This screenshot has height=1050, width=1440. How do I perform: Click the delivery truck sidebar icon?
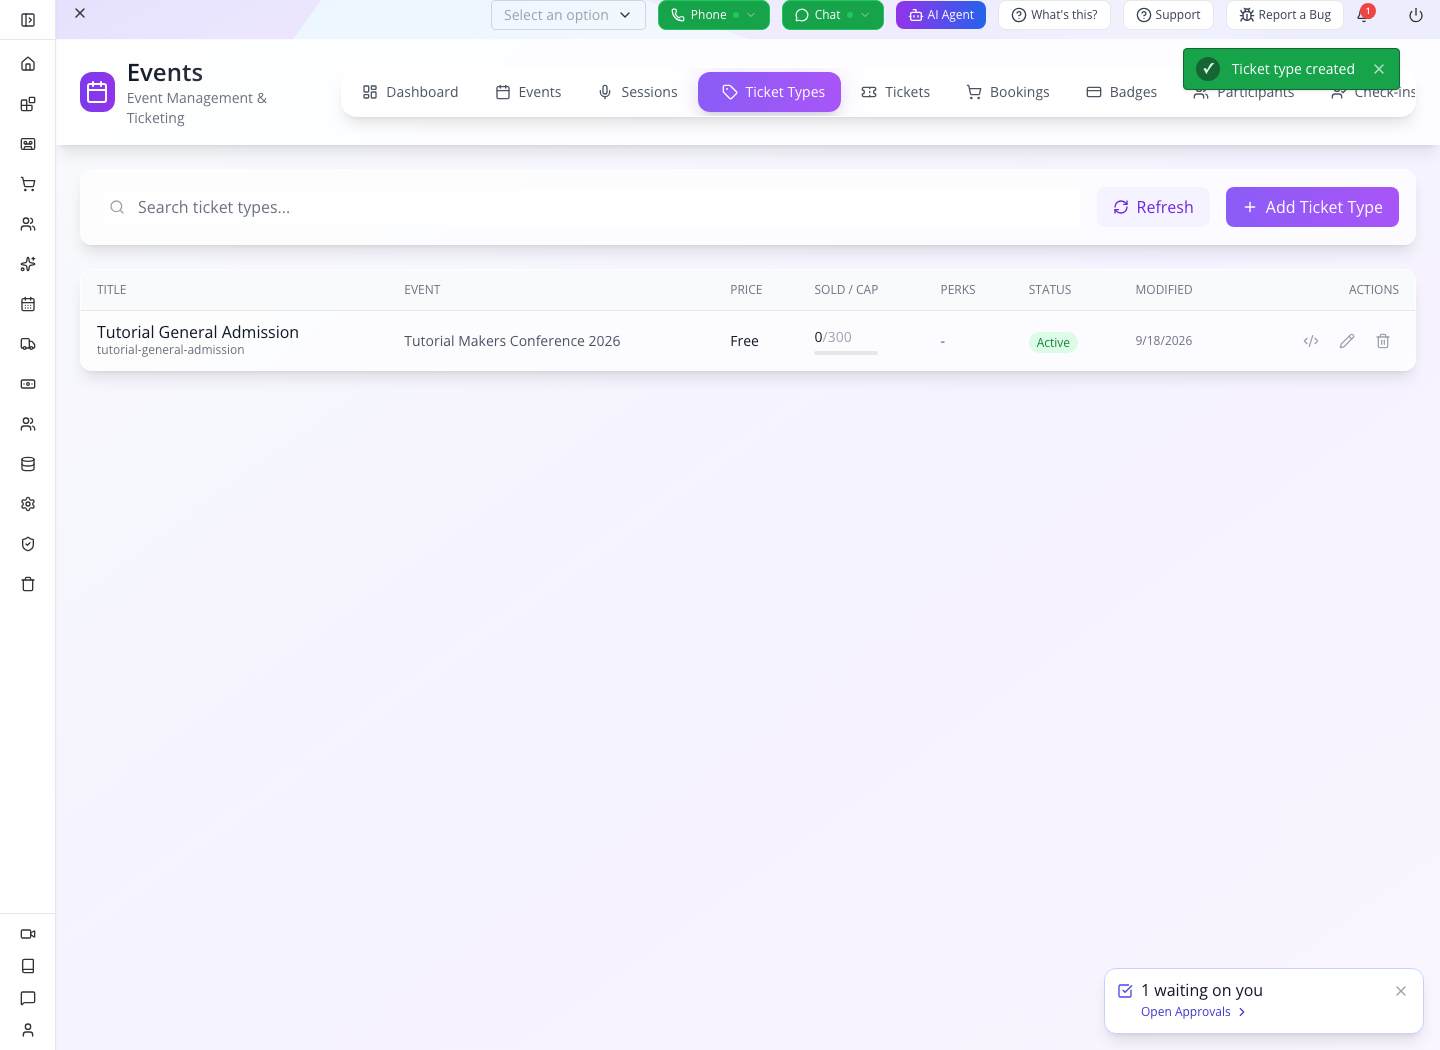pos(28,344)
